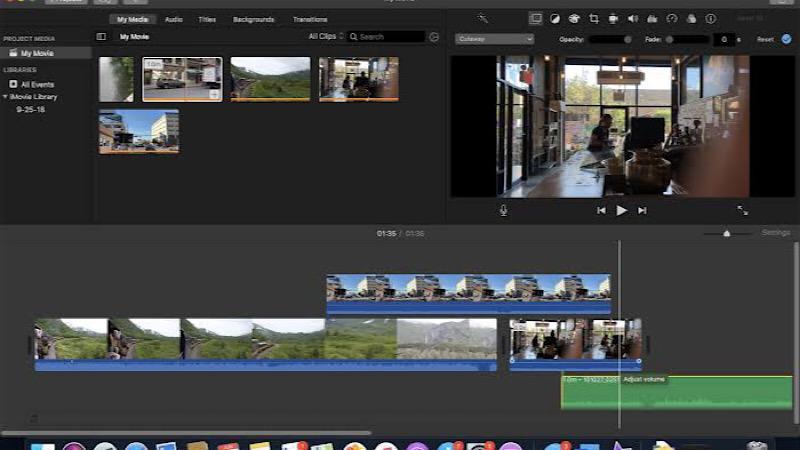
Task: Click the green hillside clip in timeline
Action: 265,344
